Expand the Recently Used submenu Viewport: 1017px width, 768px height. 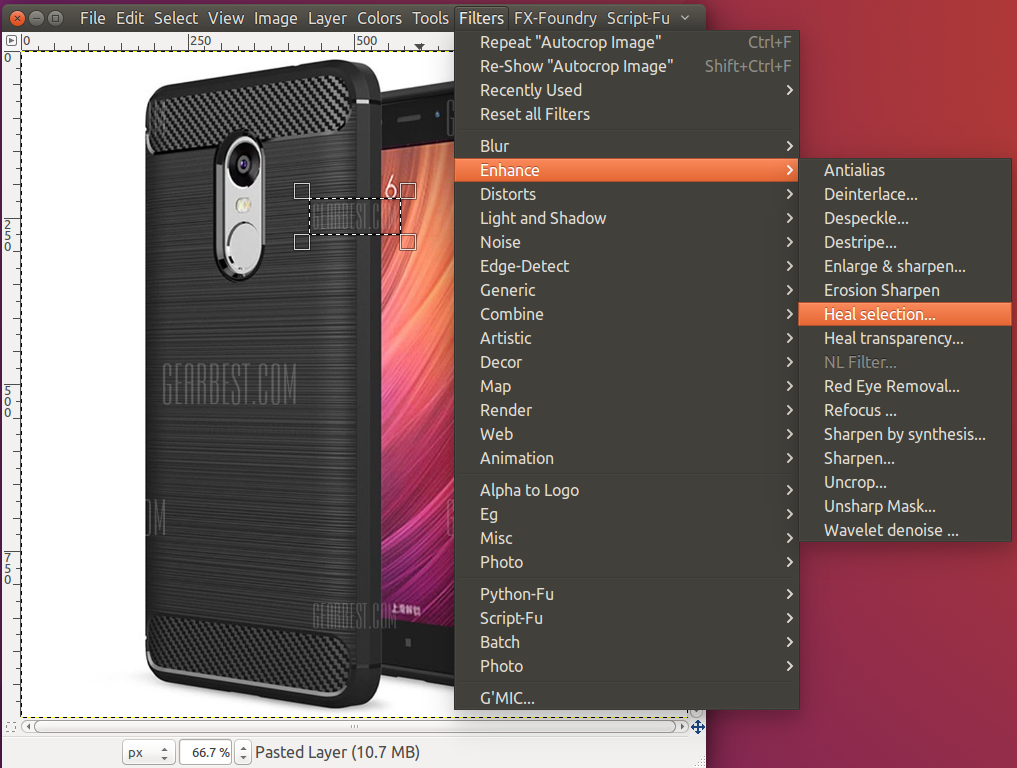[627, 90]
